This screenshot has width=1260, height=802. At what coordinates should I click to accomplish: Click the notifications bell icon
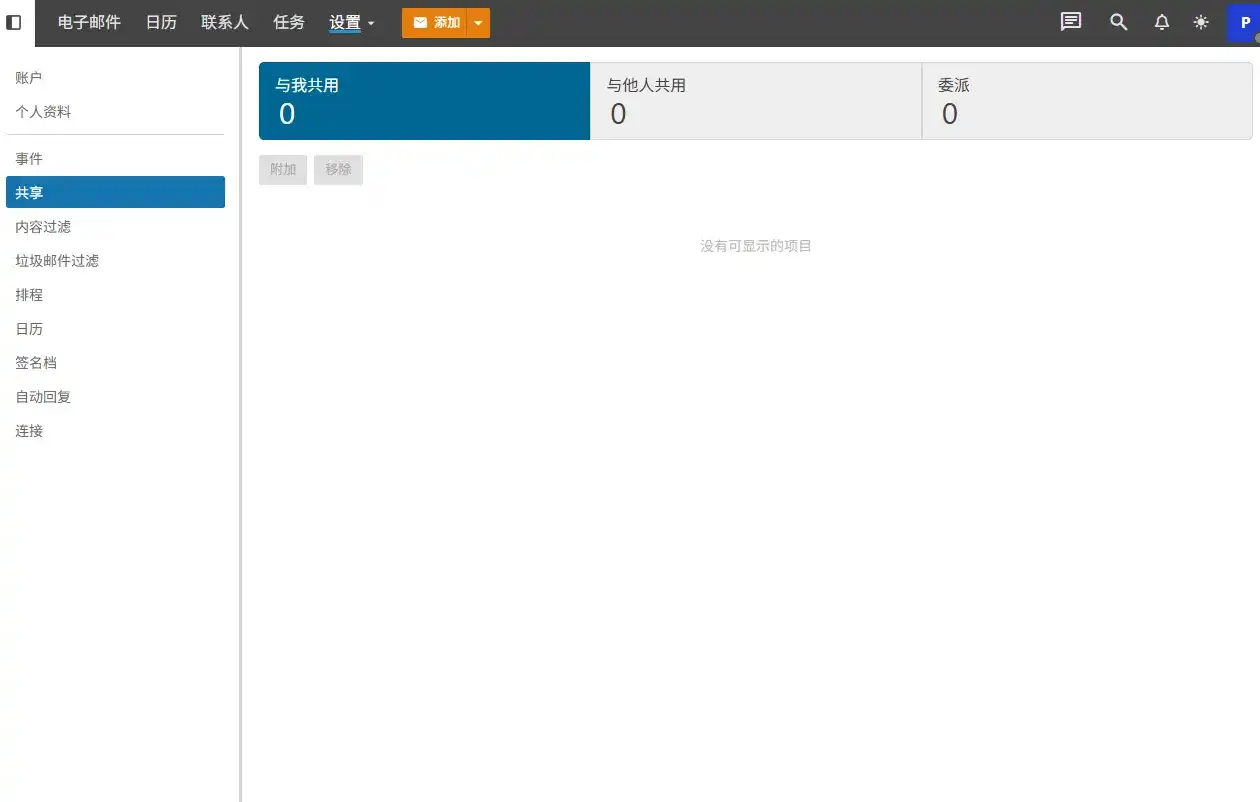[x=1160, y=22]
